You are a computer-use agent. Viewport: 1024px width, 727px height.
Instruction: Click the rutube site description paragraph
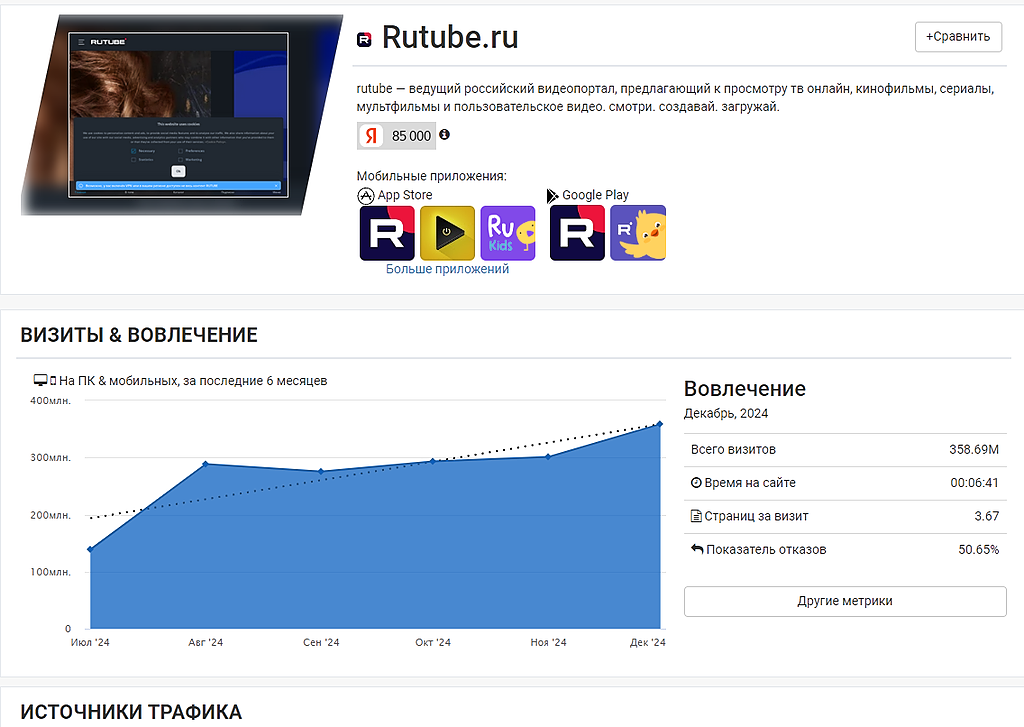click(x=675, y=97)
